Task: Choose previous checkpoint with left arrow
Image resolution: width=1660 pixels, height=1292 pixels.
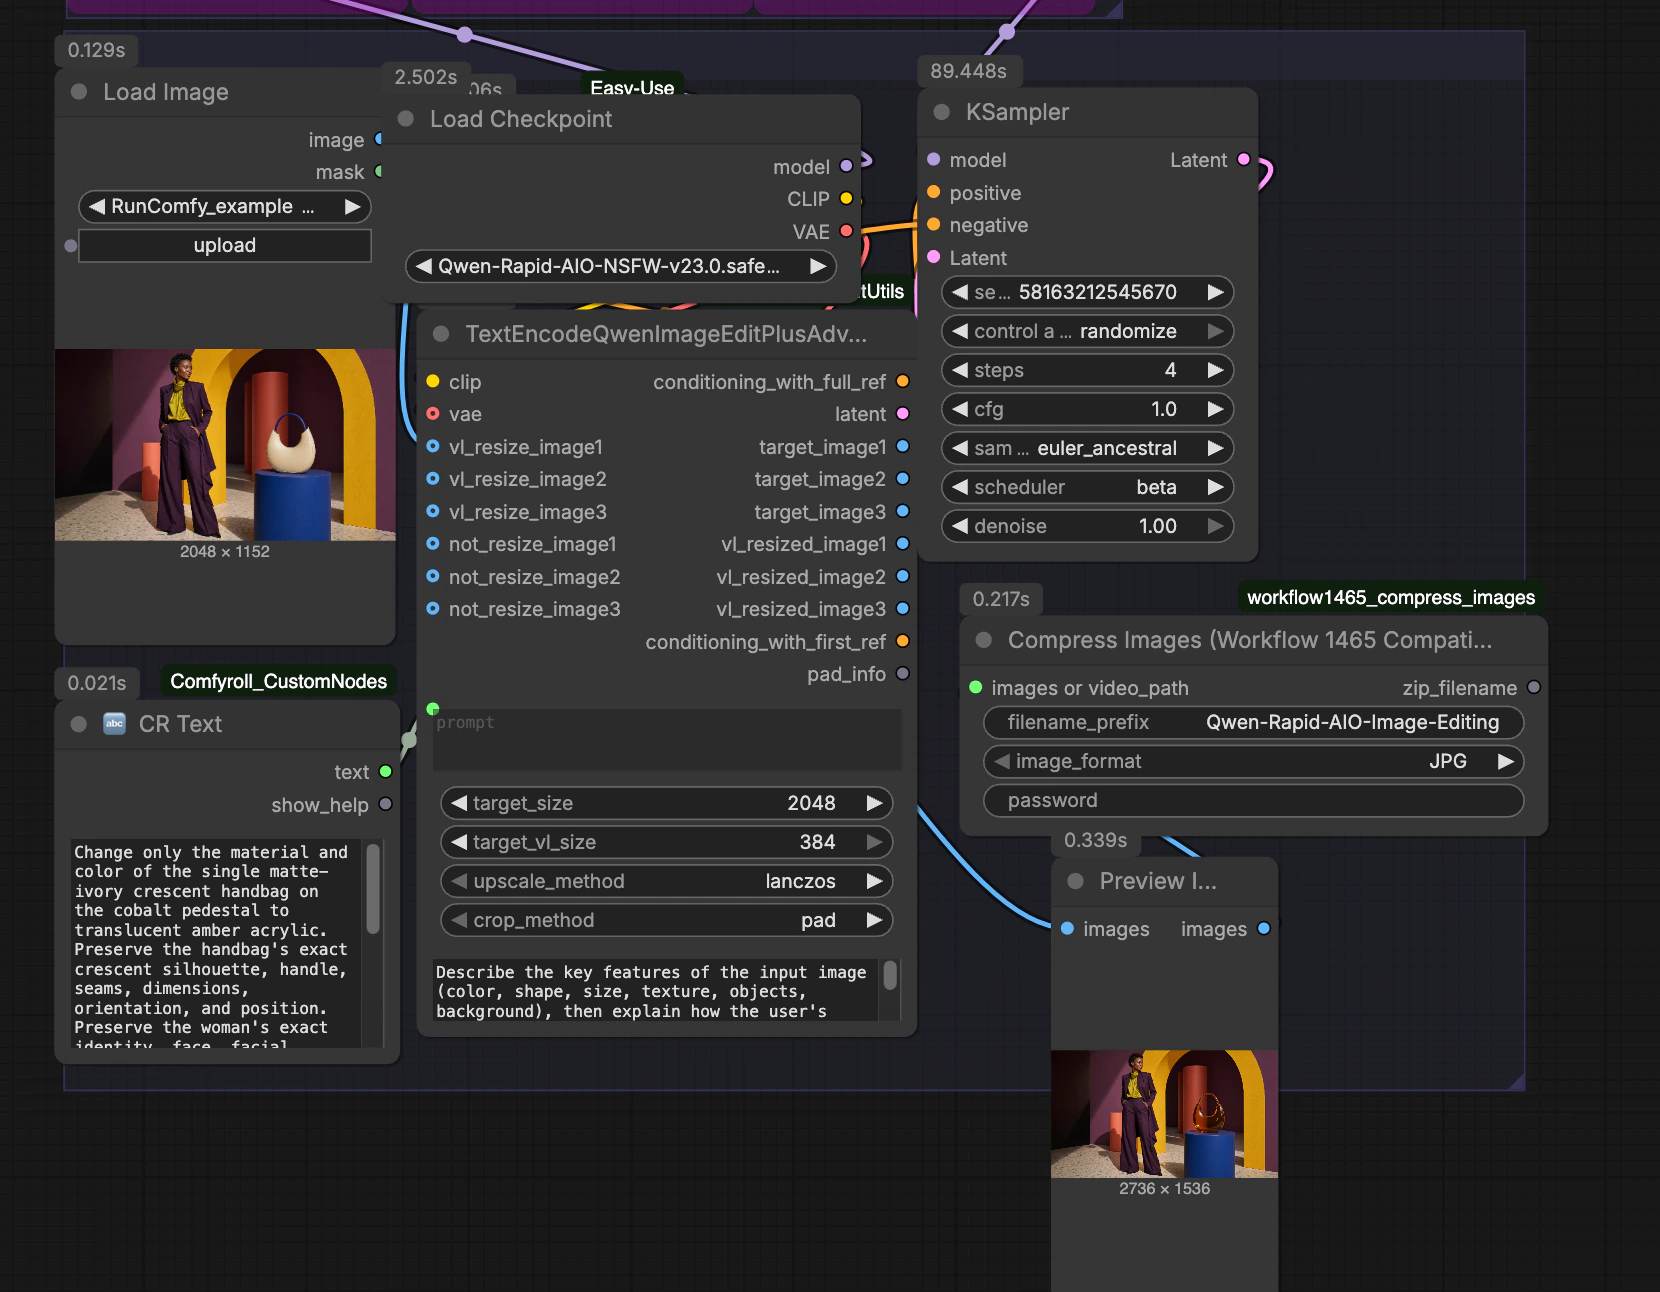Action: 424,266
